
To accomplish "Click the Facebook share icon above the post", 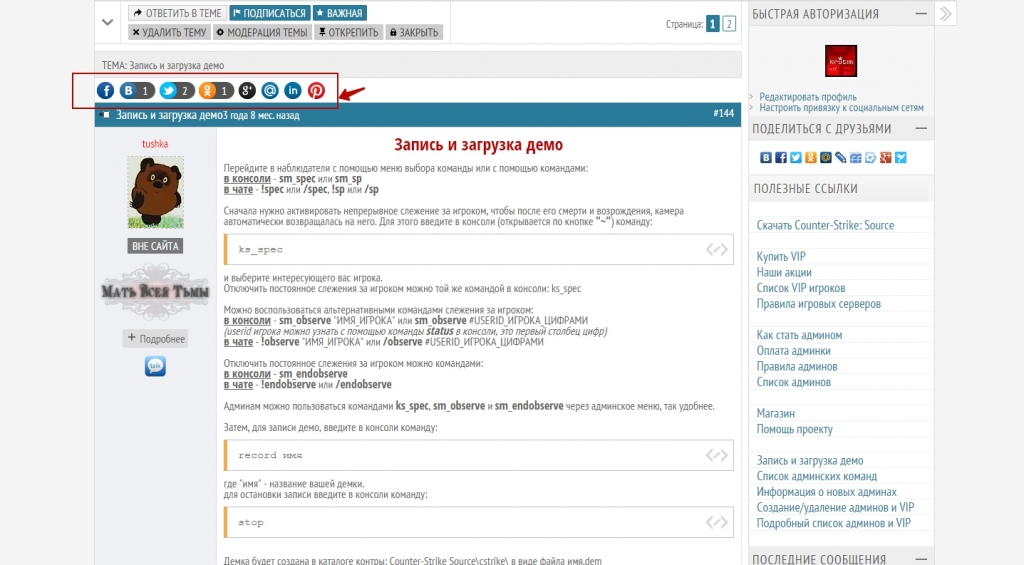I will 106,91.
